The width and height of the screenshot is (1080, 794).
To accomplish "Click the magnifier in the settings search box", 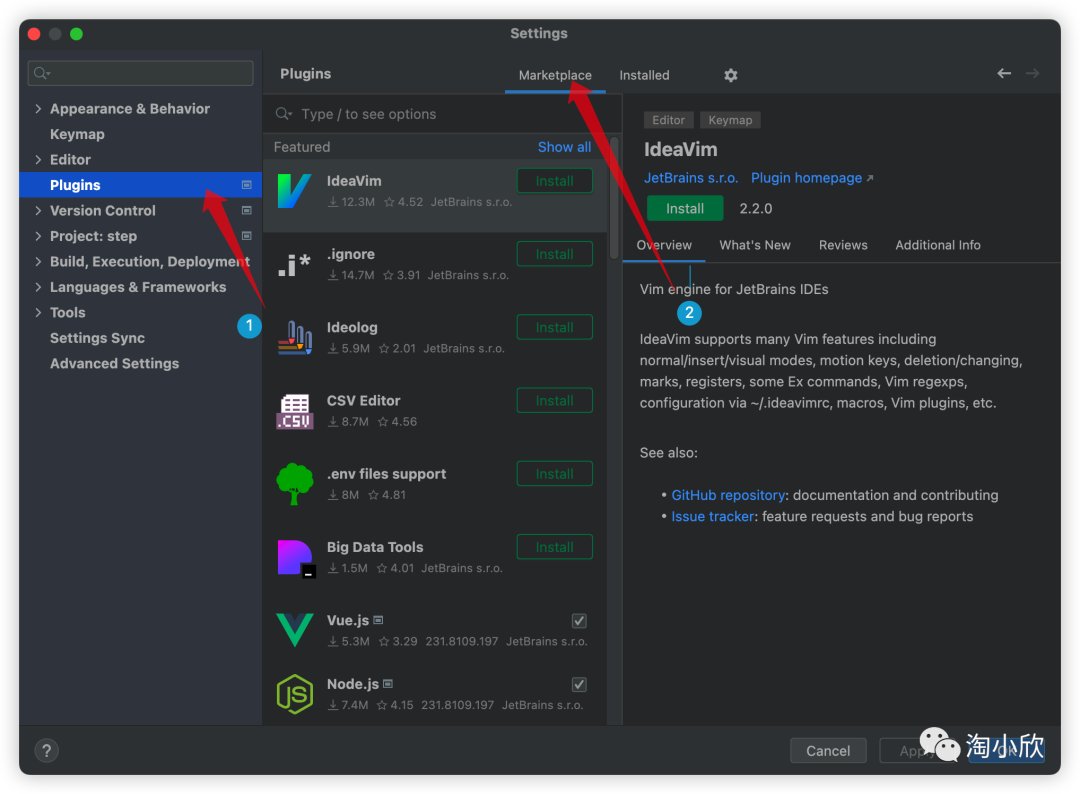I will pyautogui.click(x=42, y=73).
